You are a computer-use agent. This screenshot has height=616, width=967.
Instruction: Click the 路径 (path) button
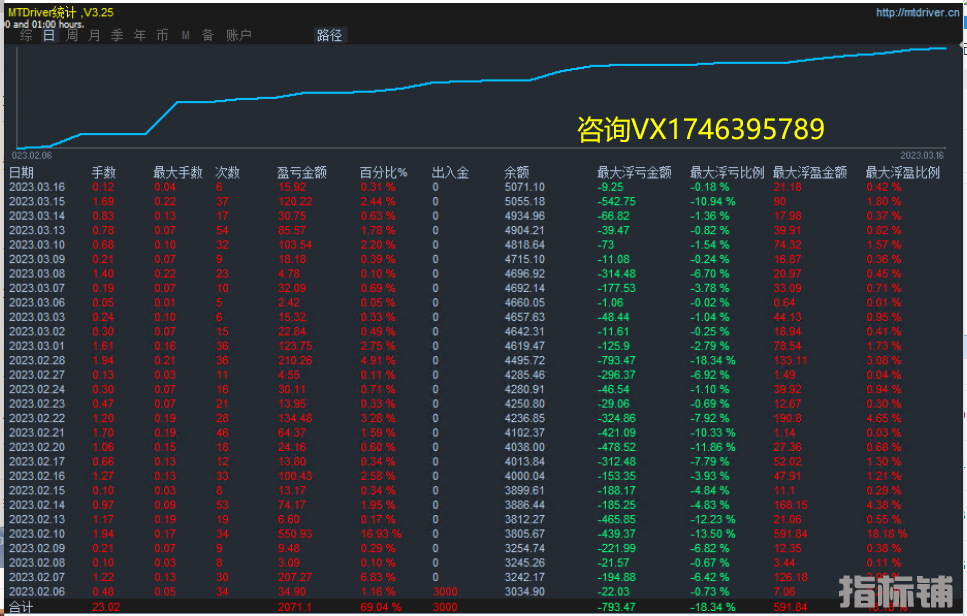[329, 35]
